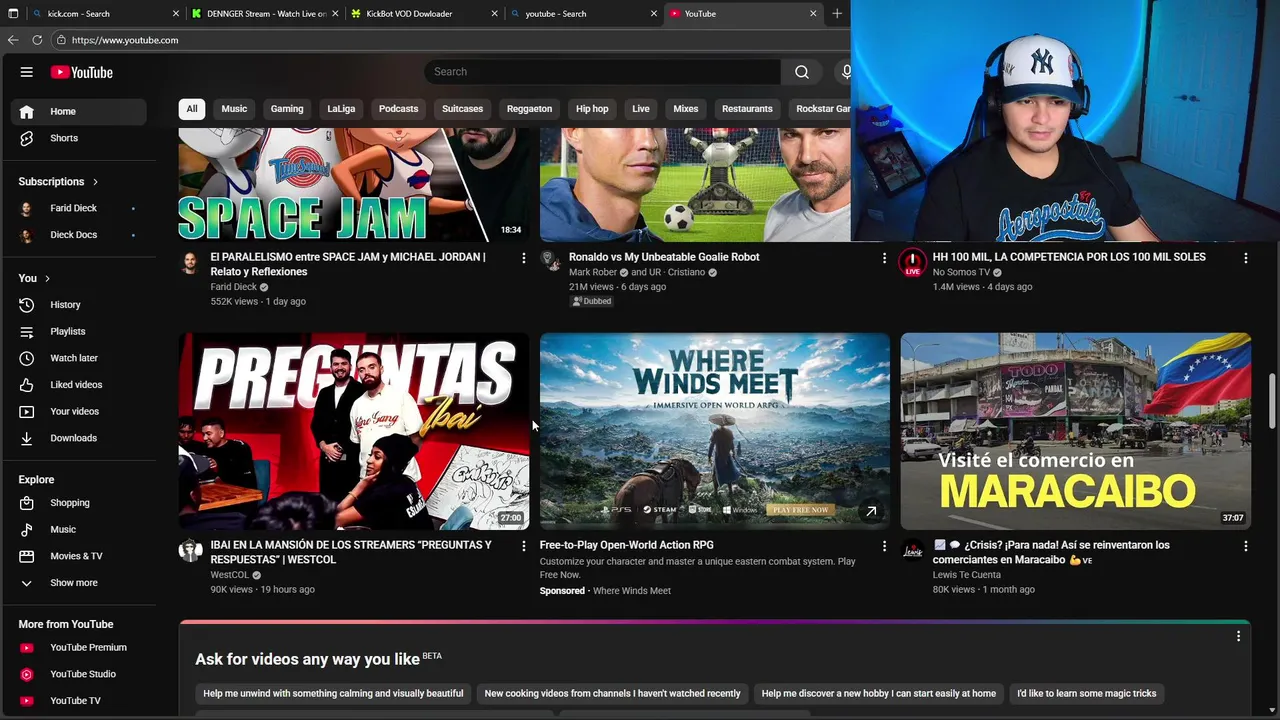The height and width of the screenshot is (720, 1280).
Task: Open more options for IBAI EN LA MANSIÓN video
Action: (523, 546)
